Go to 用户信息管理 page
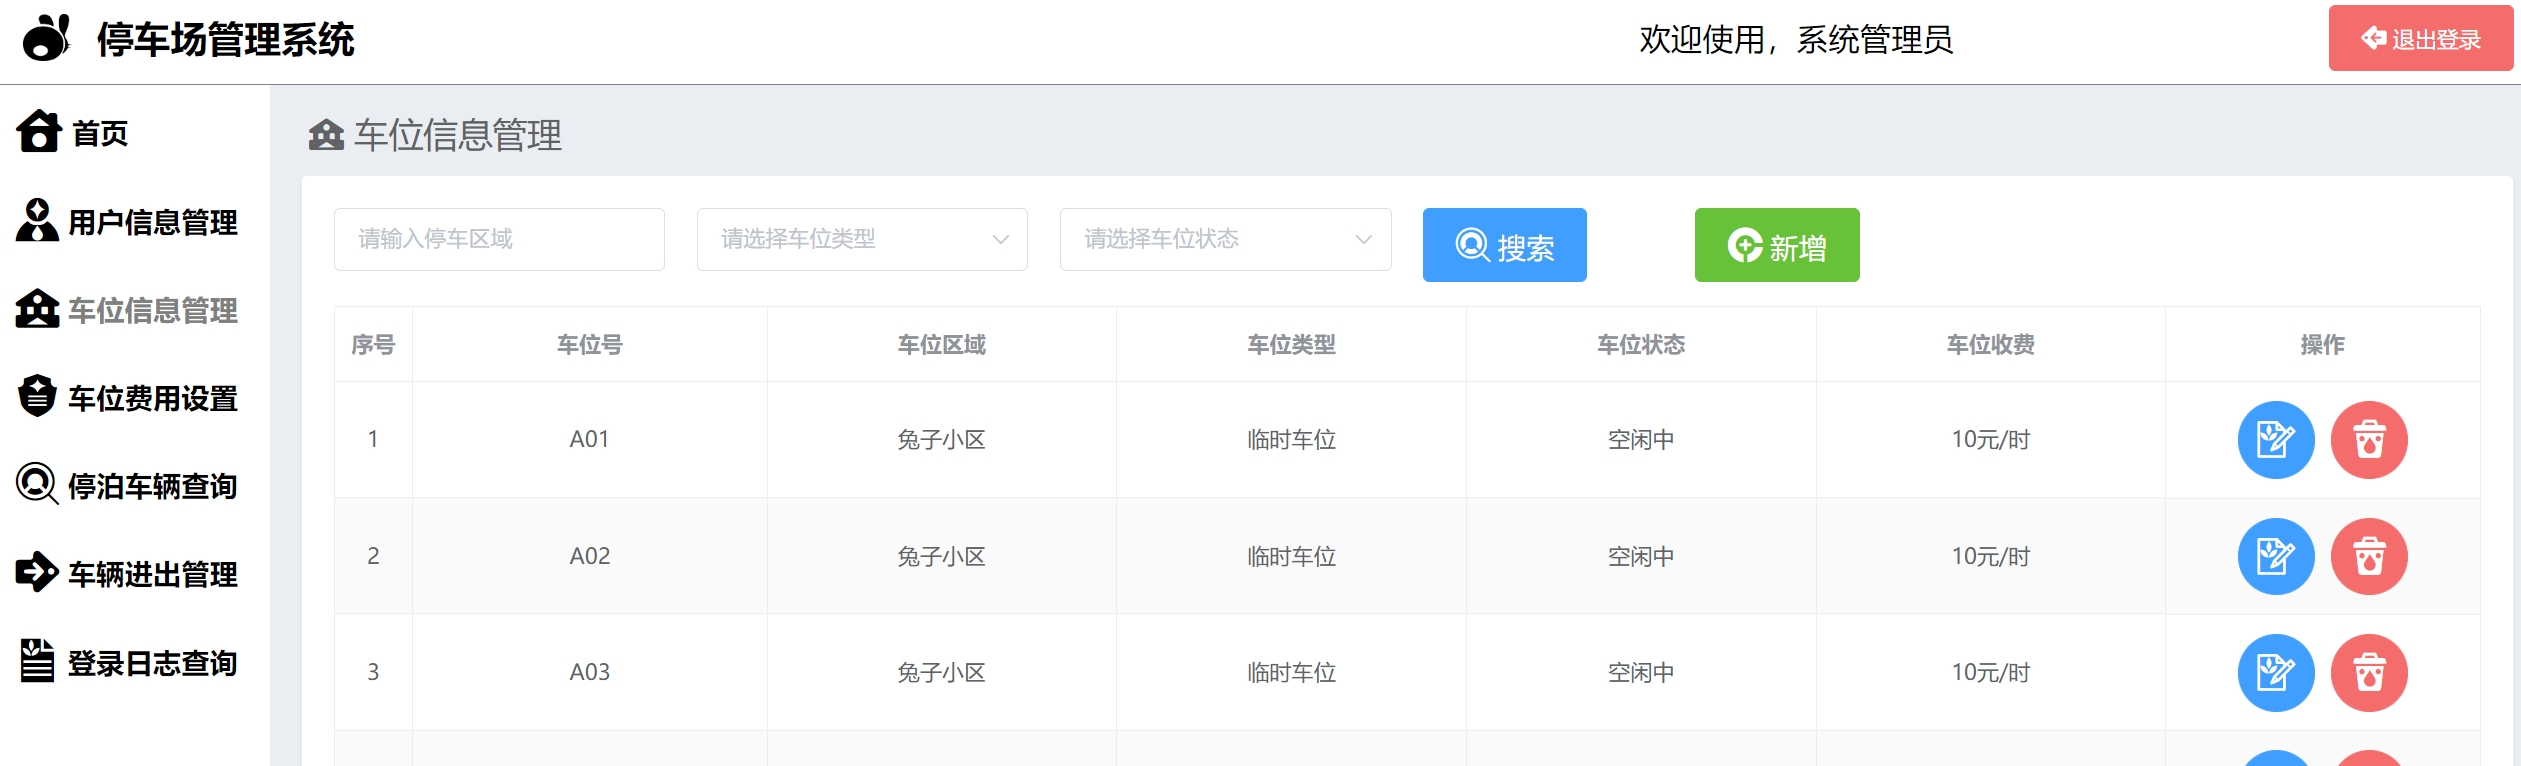This screenshot has height=766, width=2521. point(153,222)
